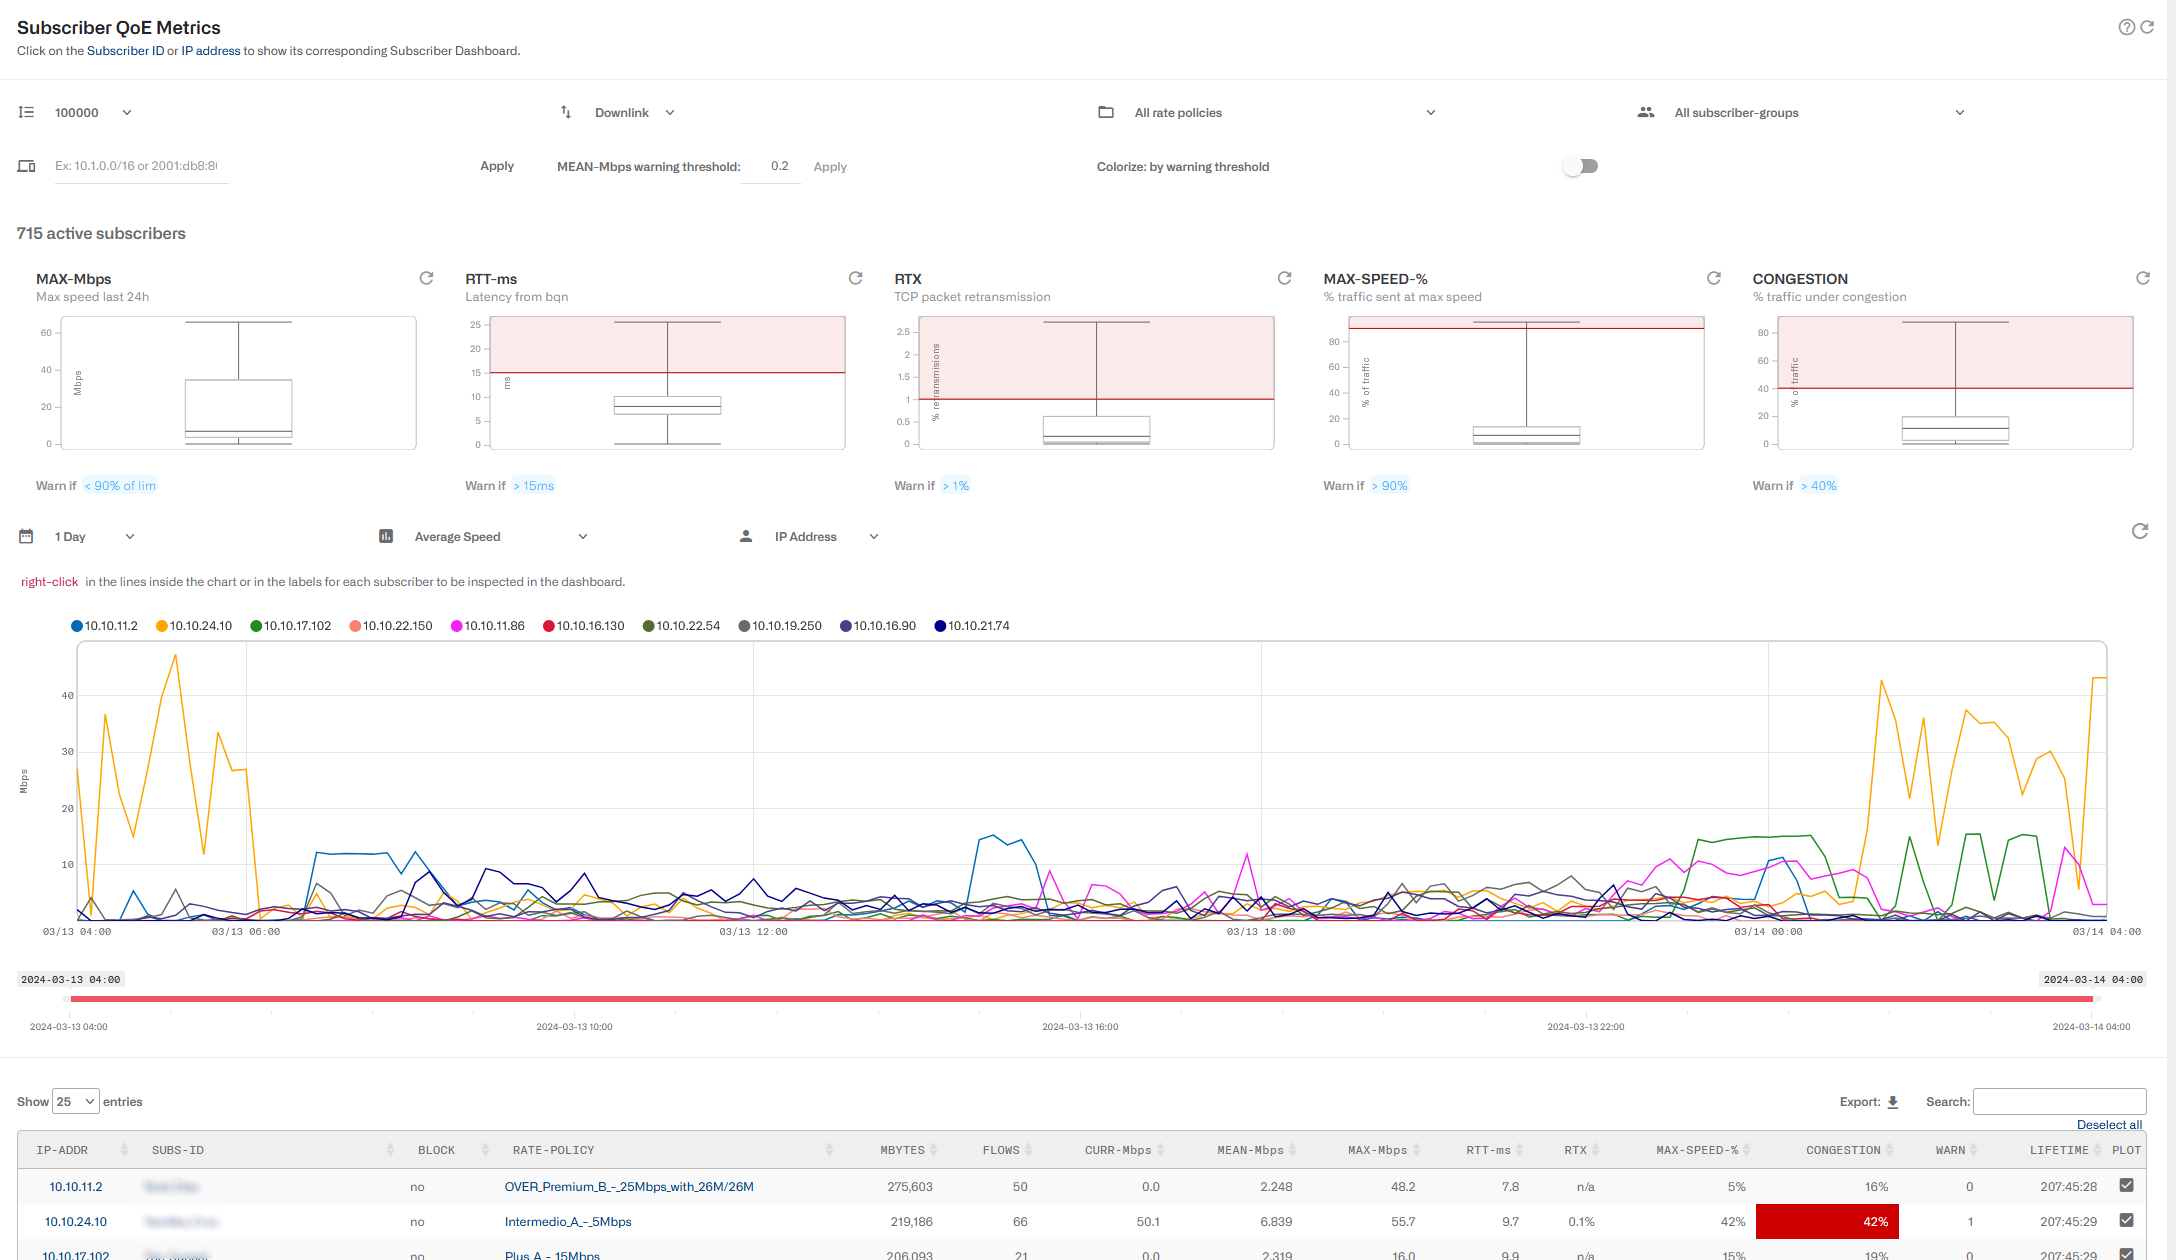The height and width of the screenshot is (1260, 2176).
Task: Refresh the MAX-Mbps chart
Action: coord(426,277)
